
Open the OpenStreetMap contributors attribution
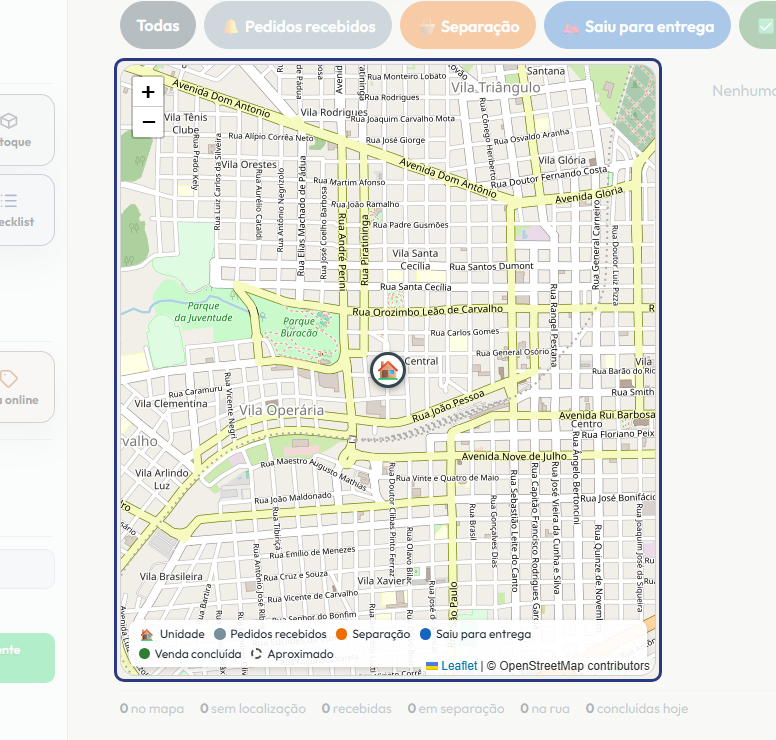tap(574, 666)
